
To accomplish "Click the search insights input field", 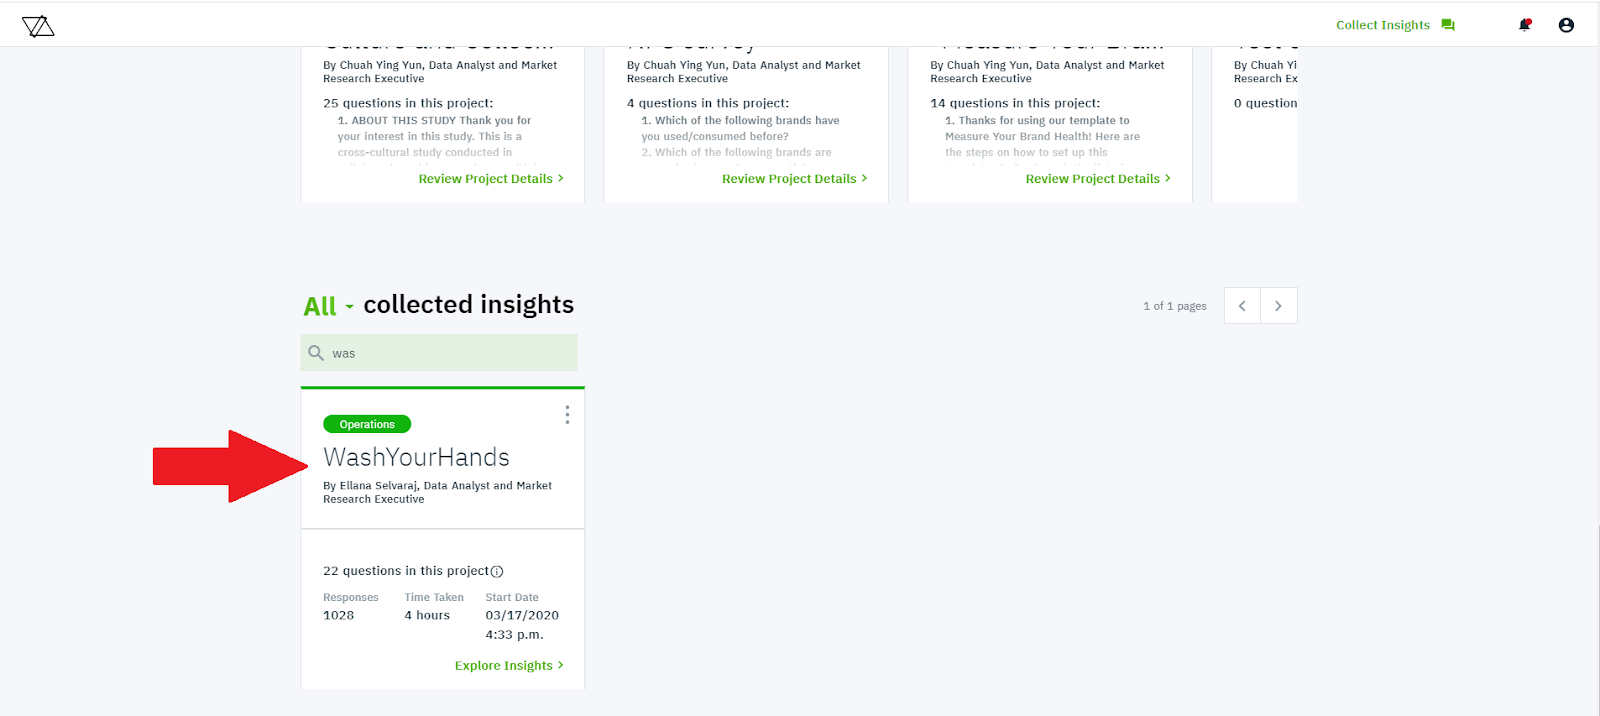I will click(x=450, y=353).
